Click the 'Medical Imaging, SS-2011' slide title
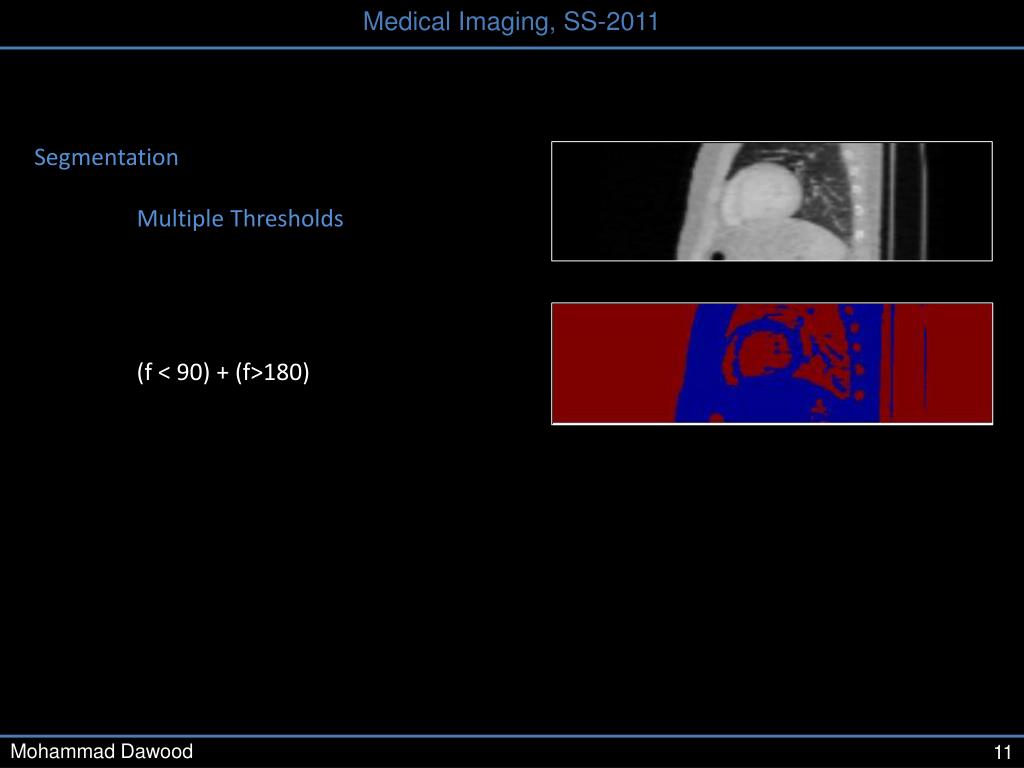The width and height of the screenshot is (1024, 768). point(510,22)
